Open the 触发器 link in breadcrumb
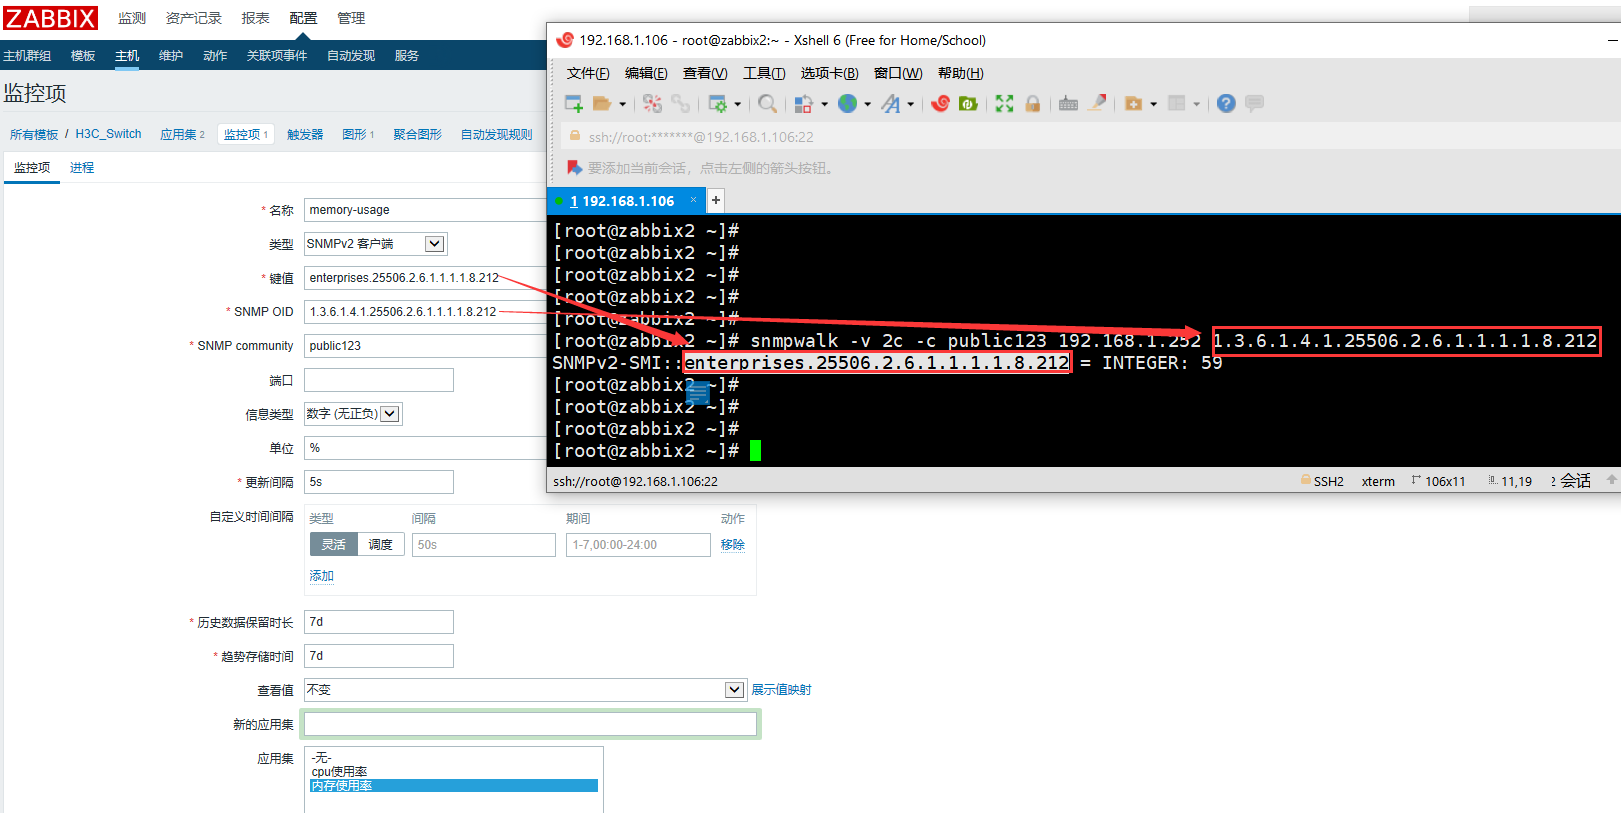 [305, 134]
